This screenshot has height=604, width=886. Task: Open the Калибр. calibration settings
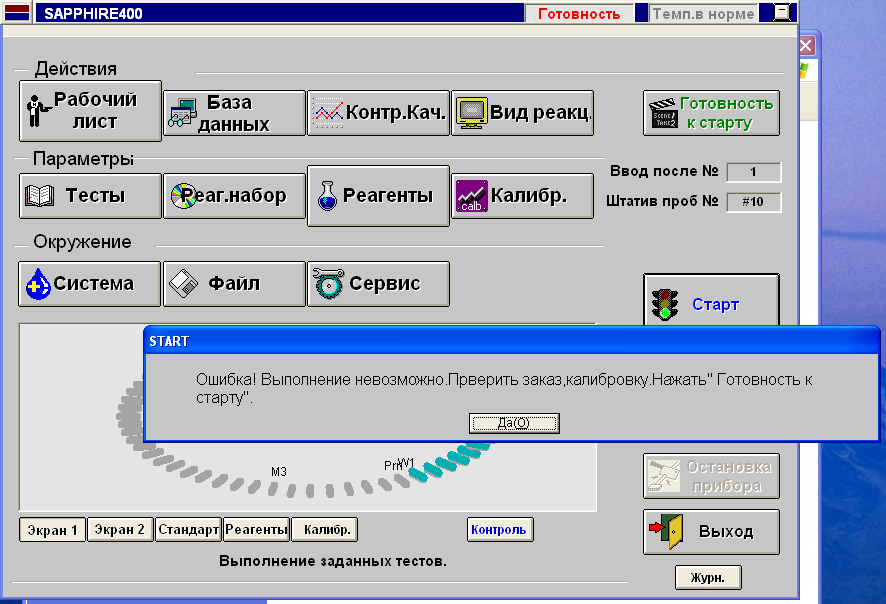tap(523, 195)
